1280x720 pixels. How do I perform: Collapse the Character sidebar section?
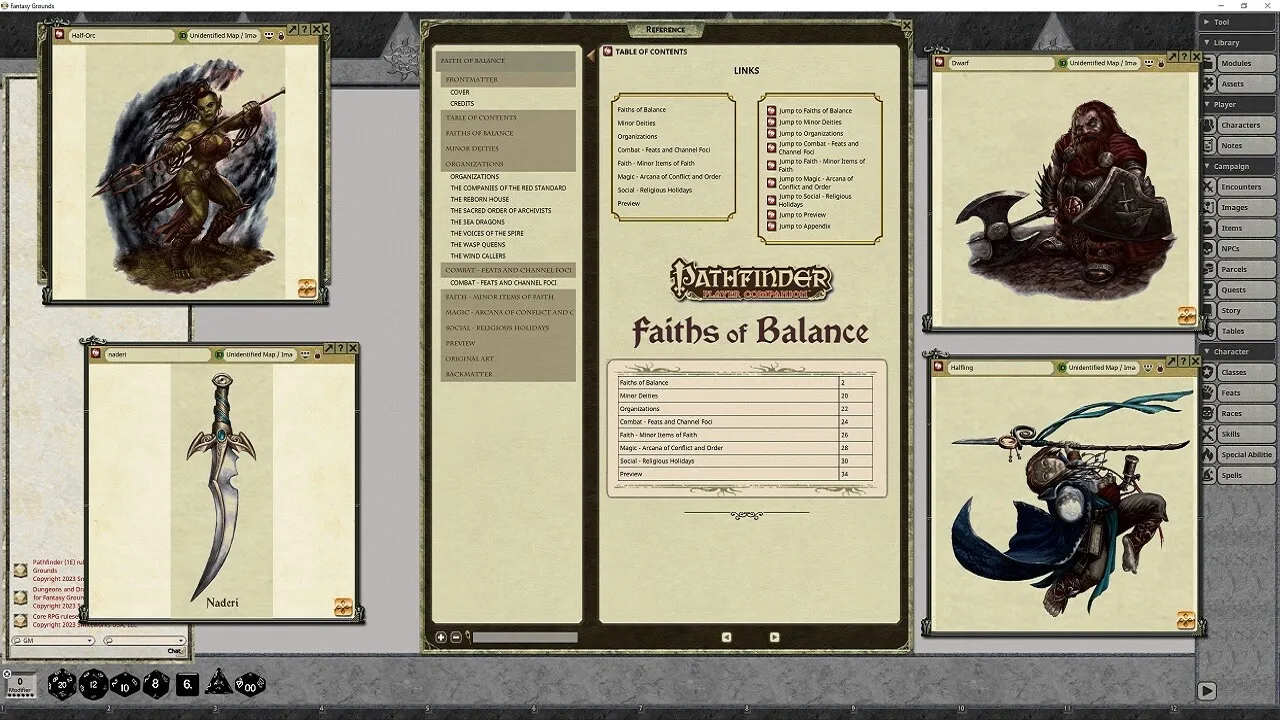pos(1238,352)
